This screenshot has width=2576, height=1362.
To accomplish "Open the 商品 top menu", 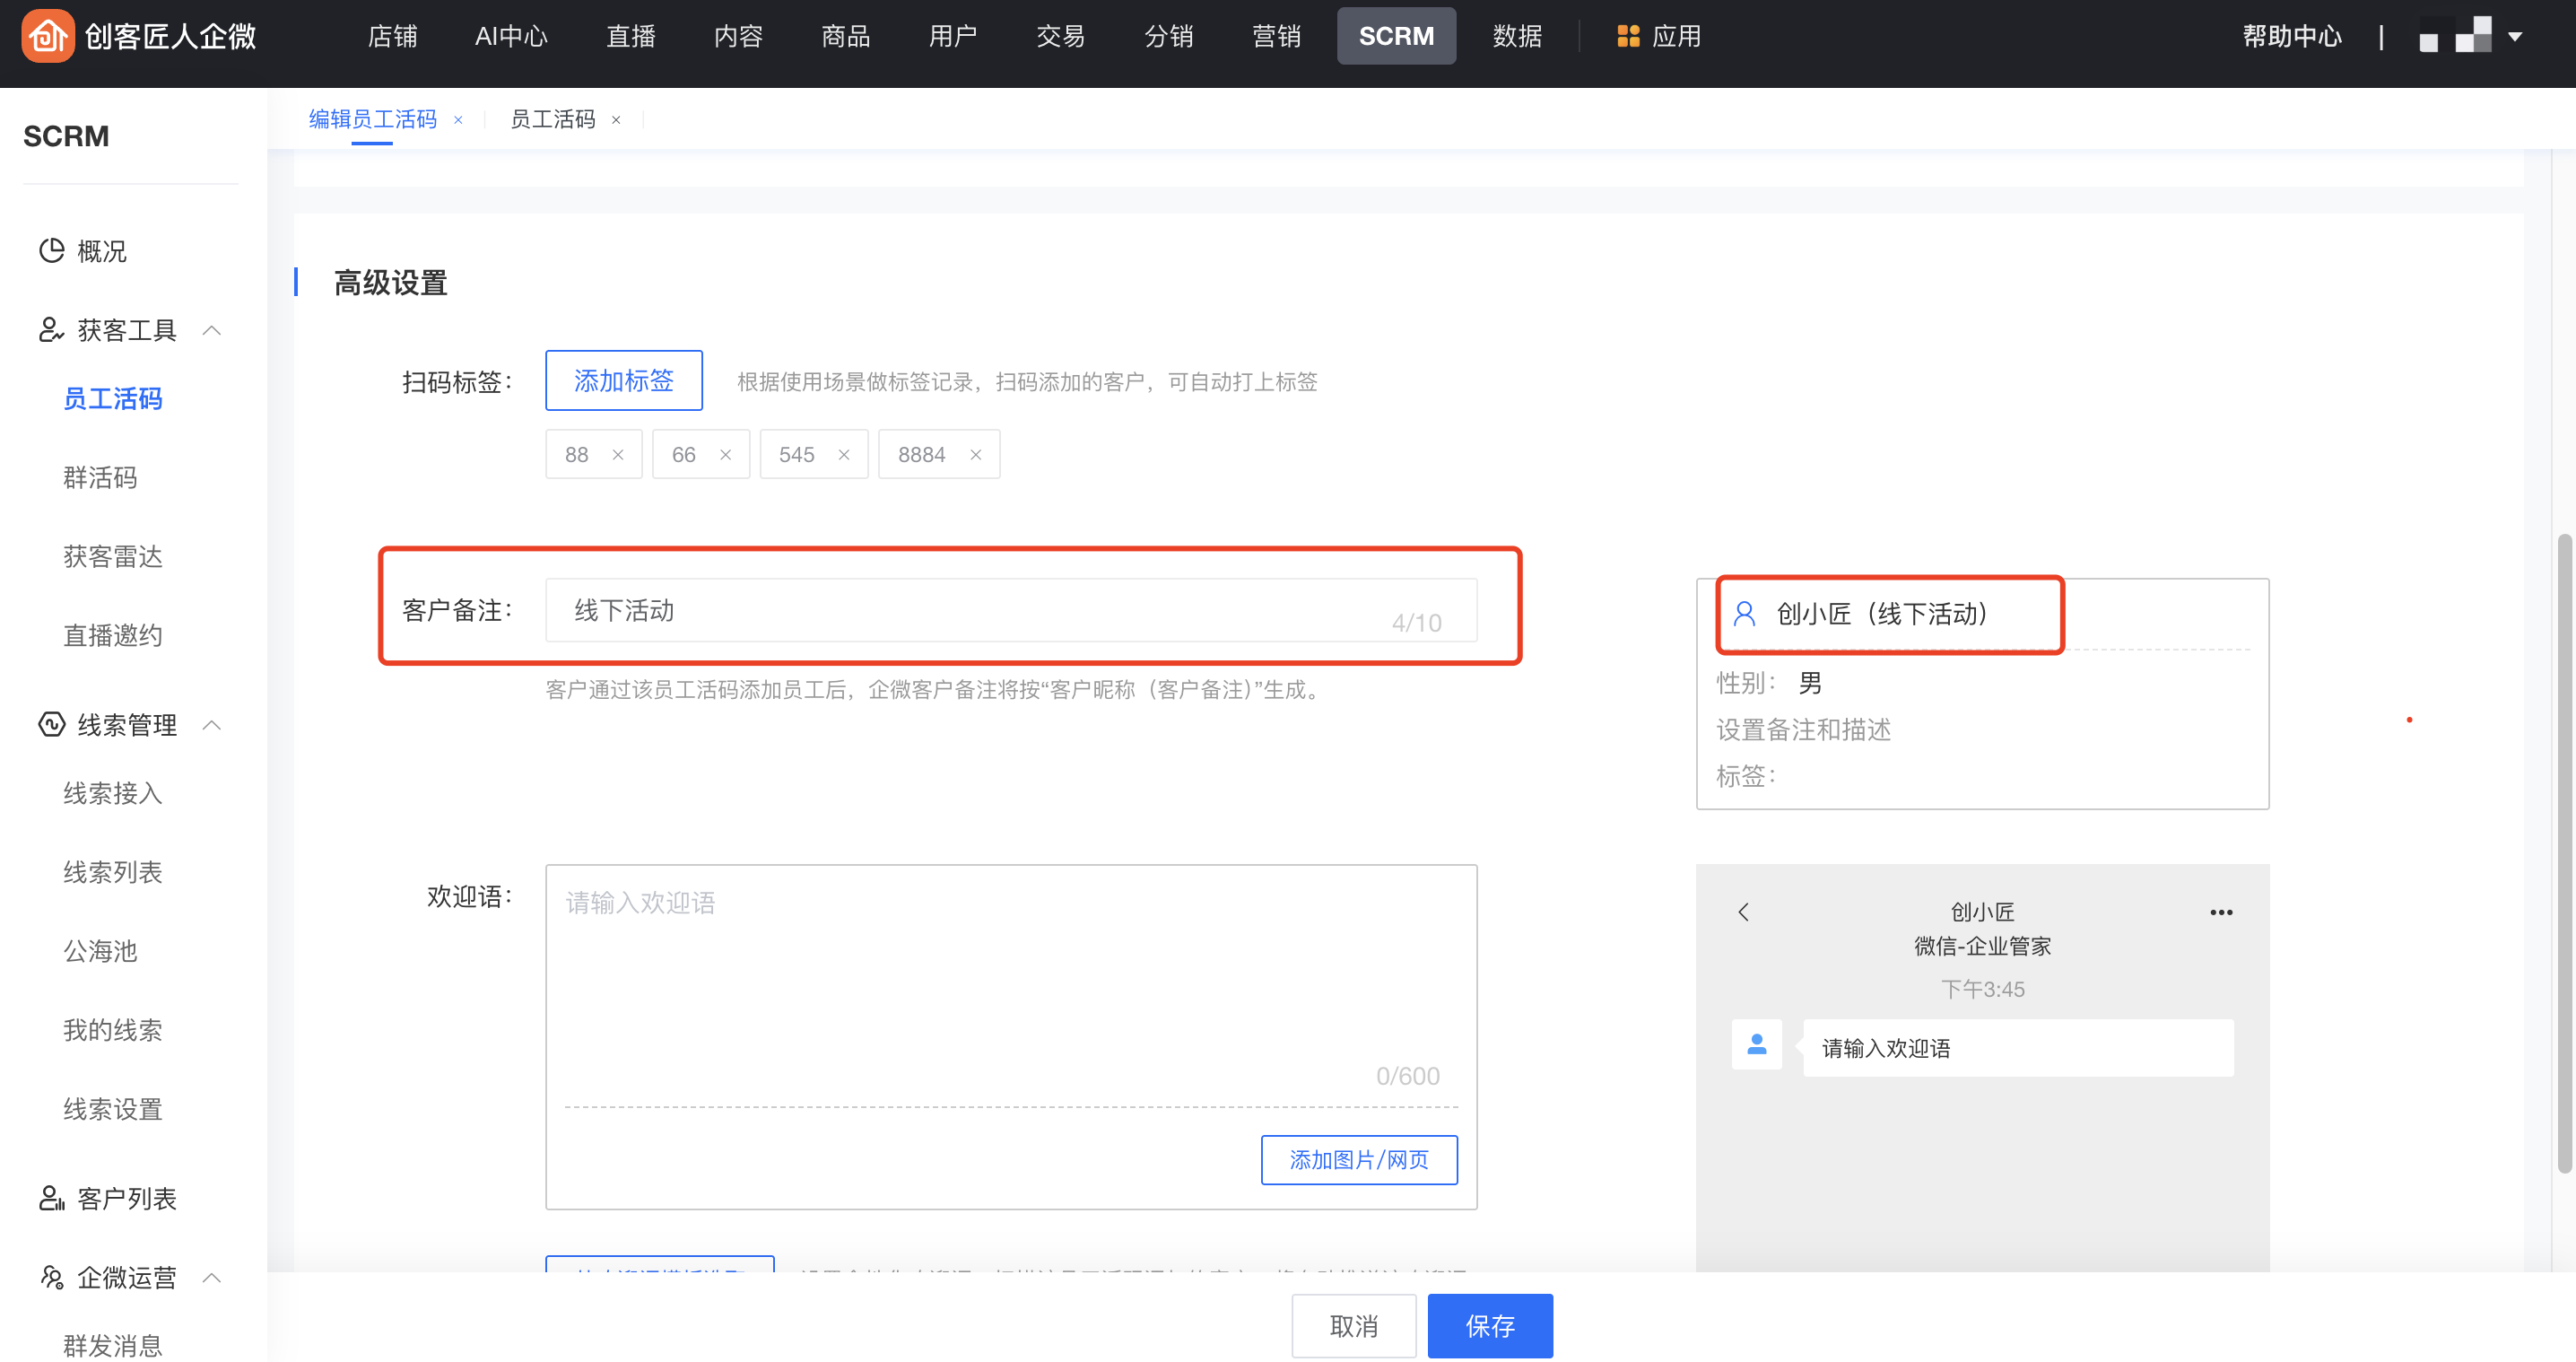I will pyautogui.click(x=845, y=37).
